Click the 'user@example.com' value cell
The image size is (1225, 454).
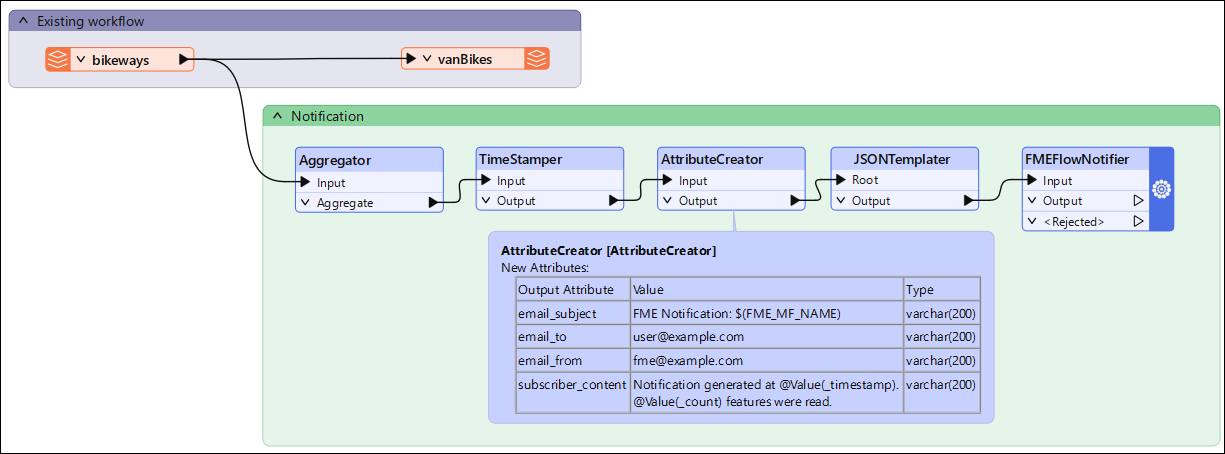pos(766,337)
